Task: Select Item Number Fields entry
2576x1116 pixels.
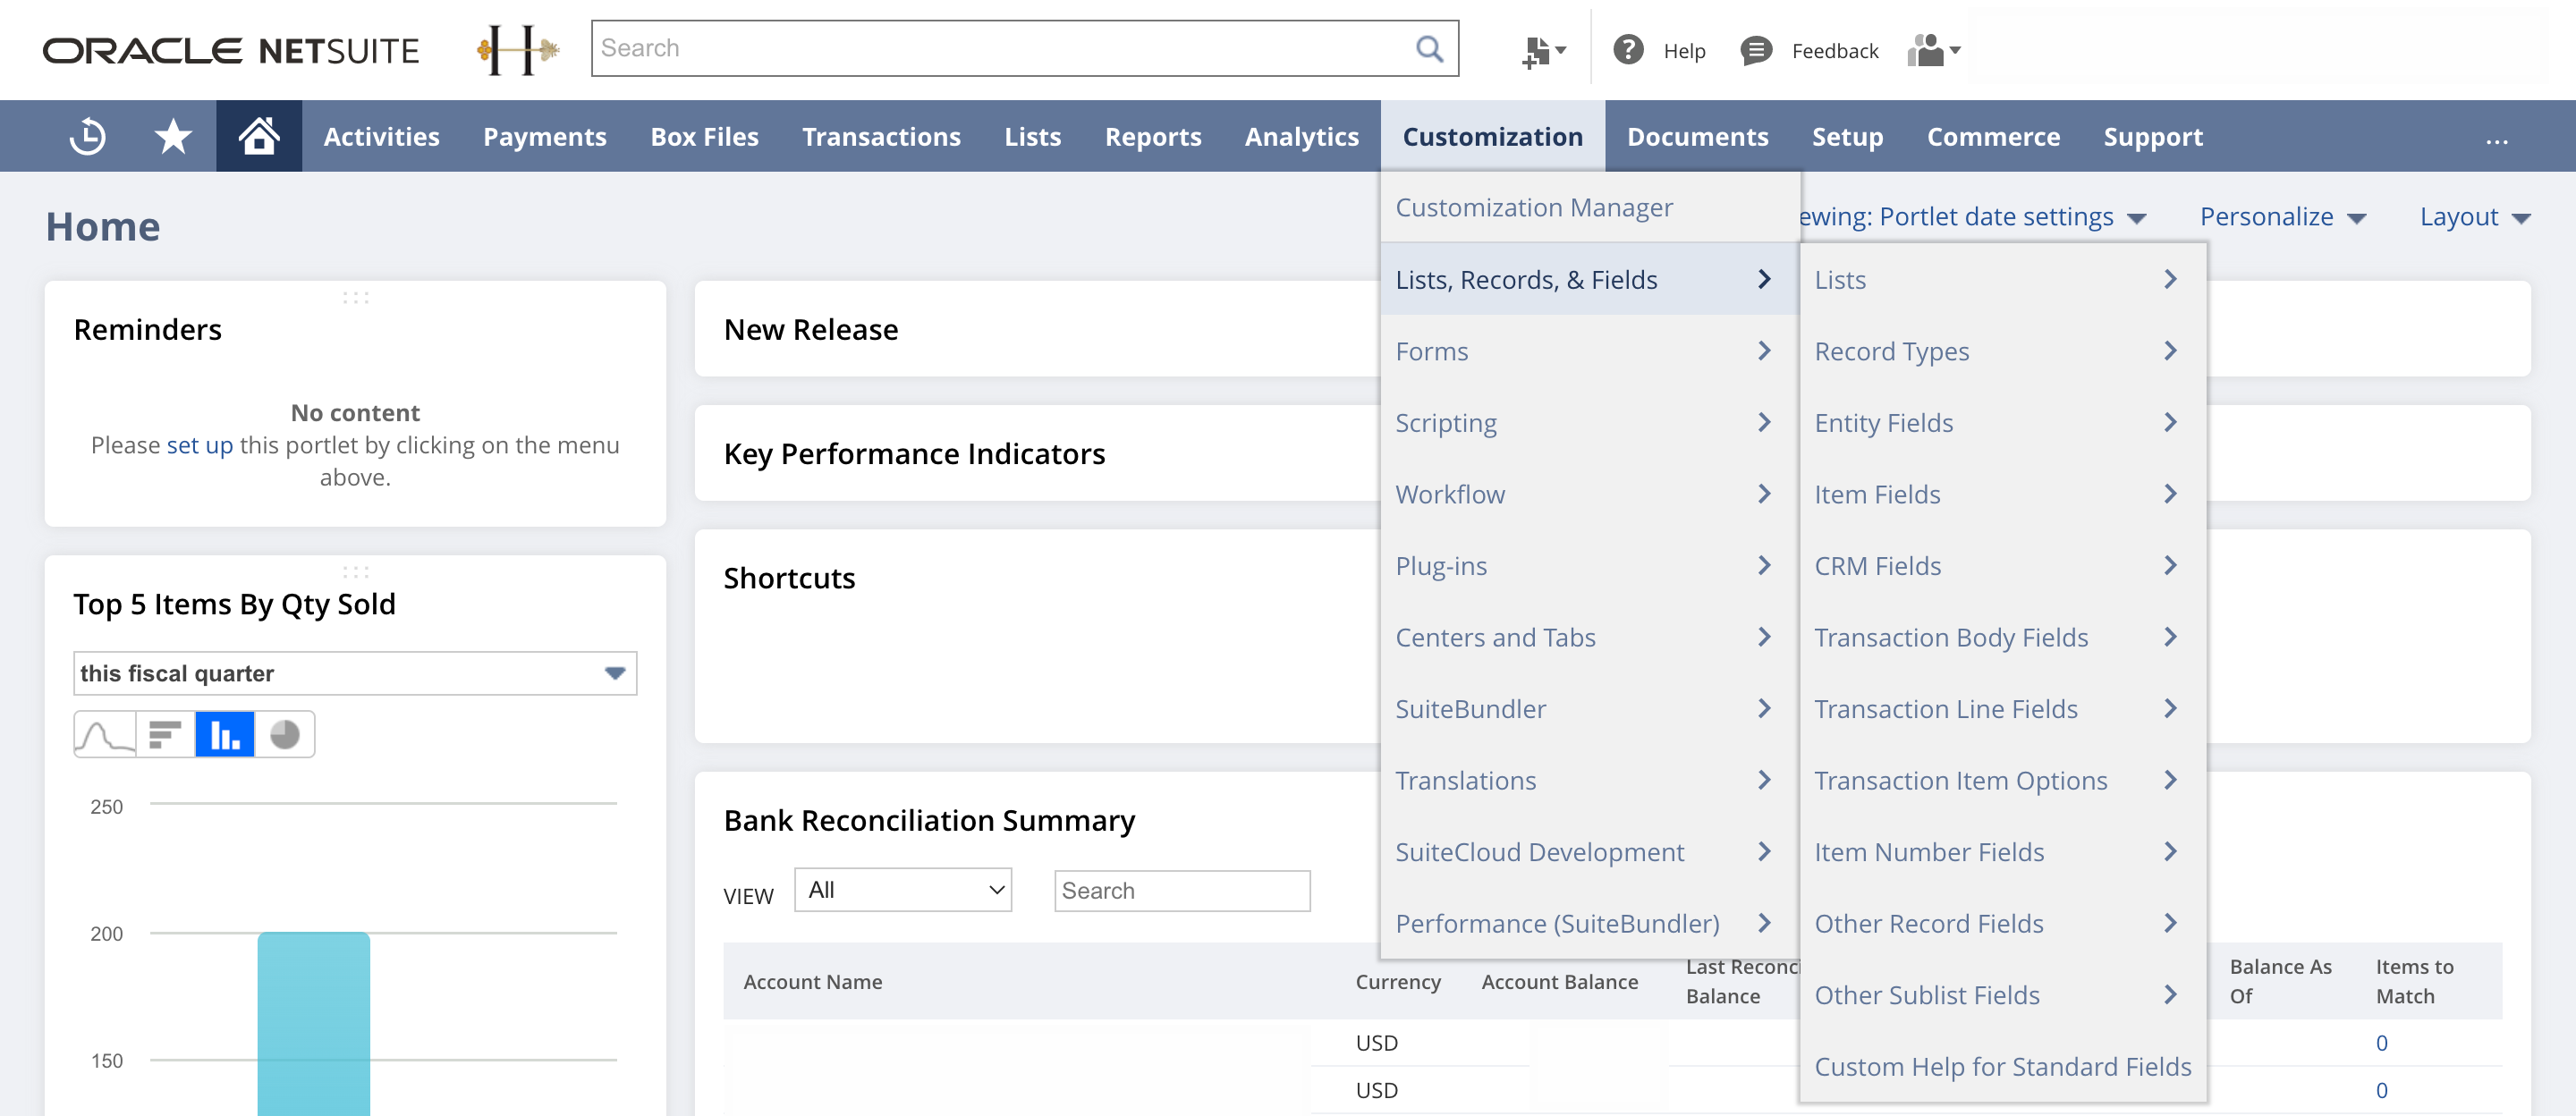Action: (2003, 852)
